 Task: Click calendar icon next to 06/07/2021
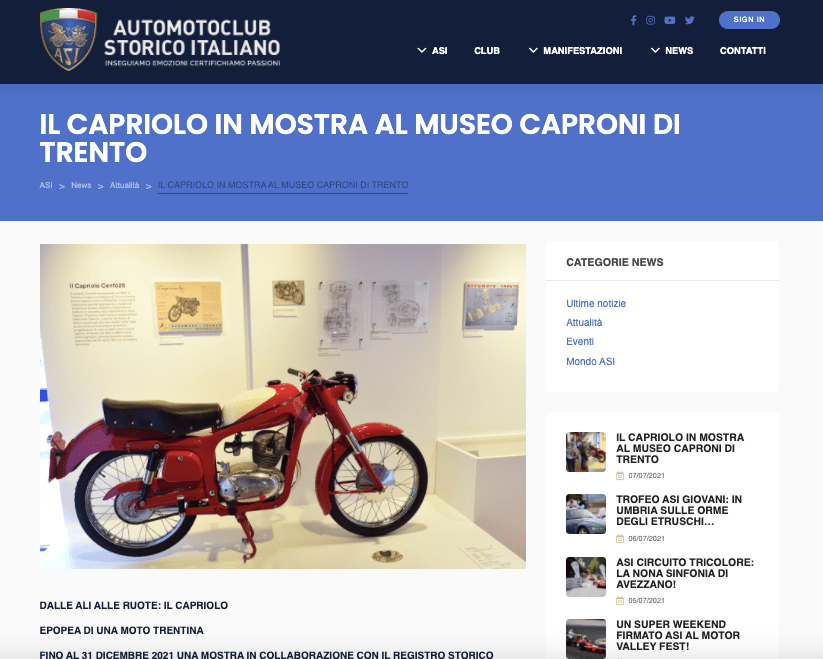[x=620, y=539]
